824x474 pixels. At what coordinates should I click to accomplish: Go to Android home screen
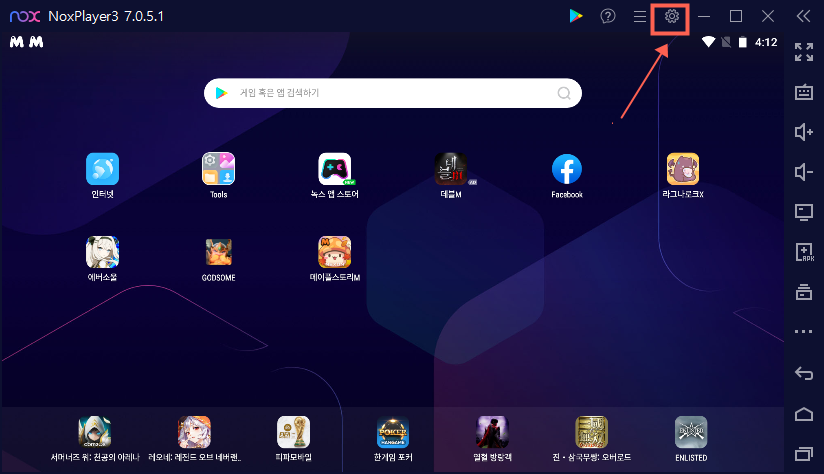coord(804,414)
